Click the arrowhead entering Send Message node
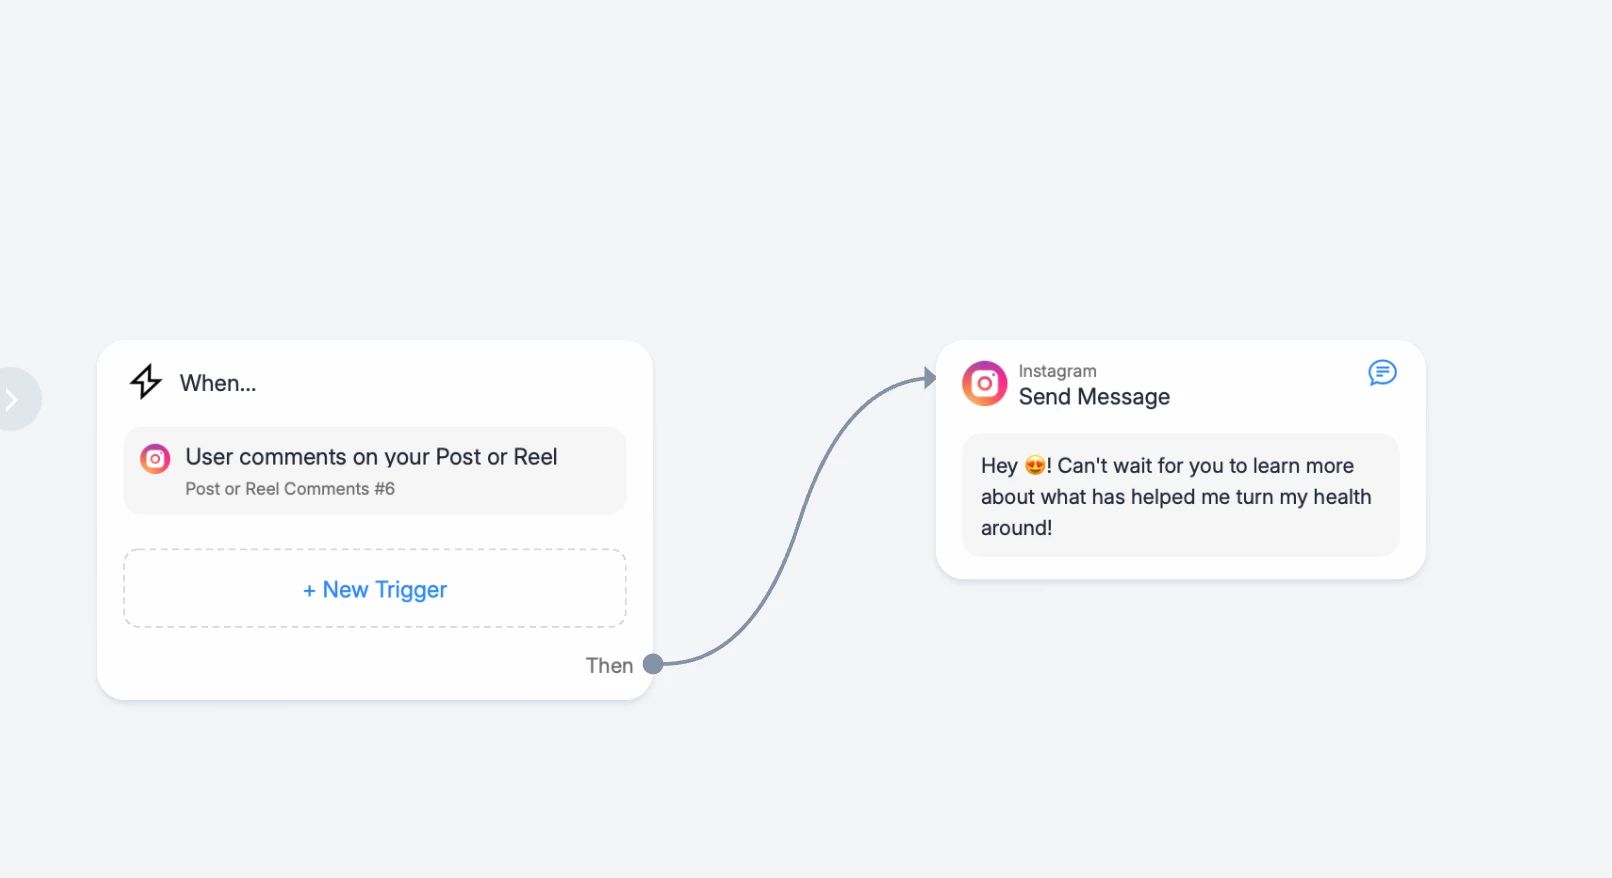This screenshot has height=878, width=1612. [929, 378]
